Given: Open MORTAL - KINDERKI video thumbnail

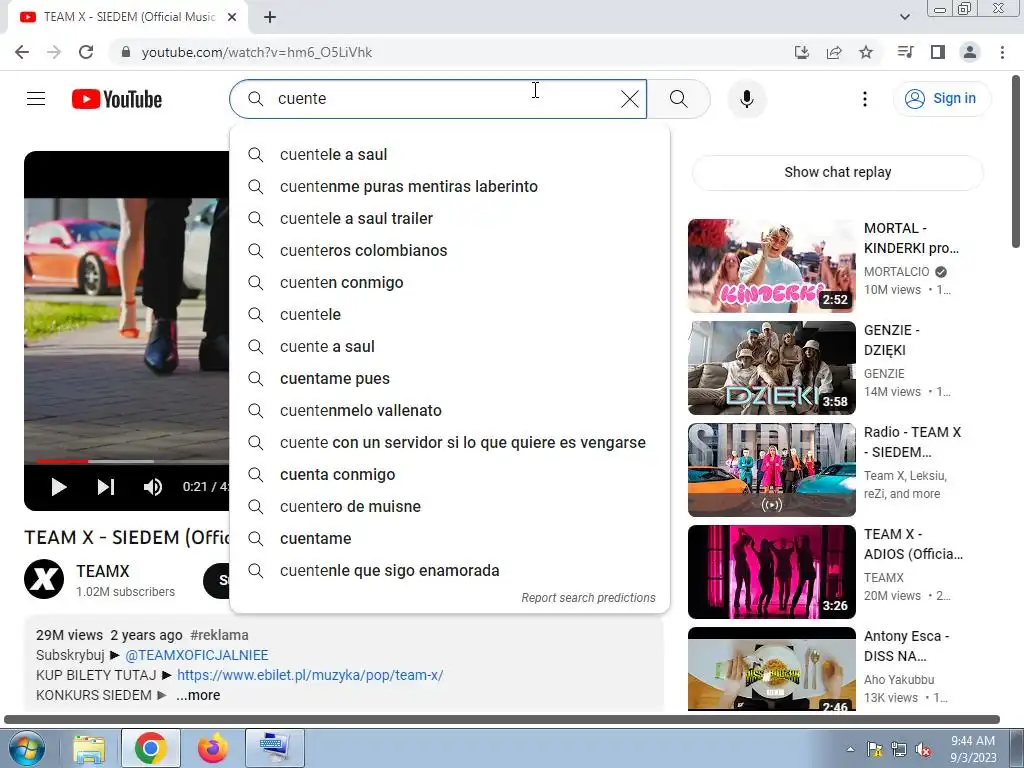Looking at the screenshot, I should pyautogui.click(x=771, y=266).
